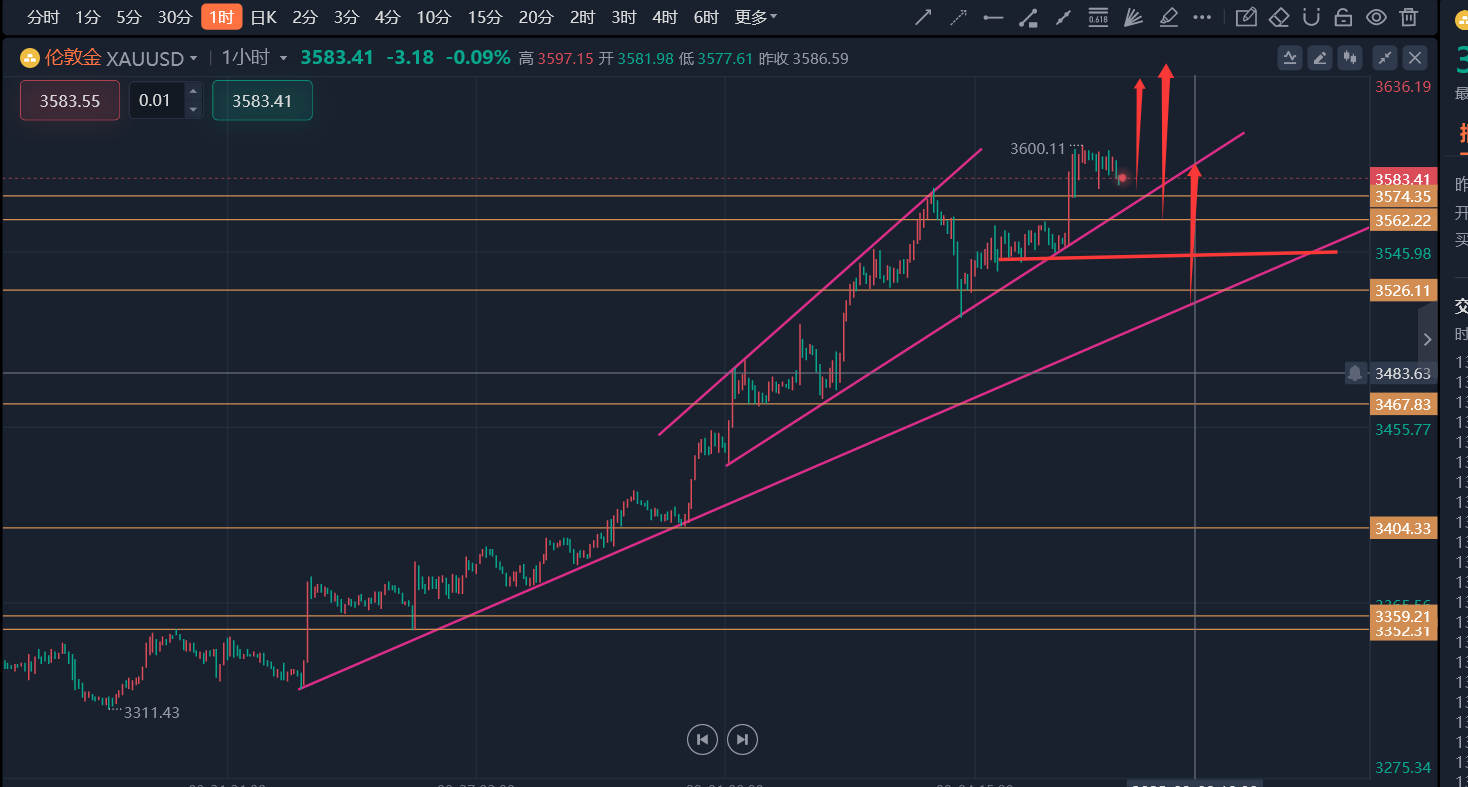Choose the fan lines drawing tool
This screenshot has height=787, width=1468.
(x=1133, y=17)
